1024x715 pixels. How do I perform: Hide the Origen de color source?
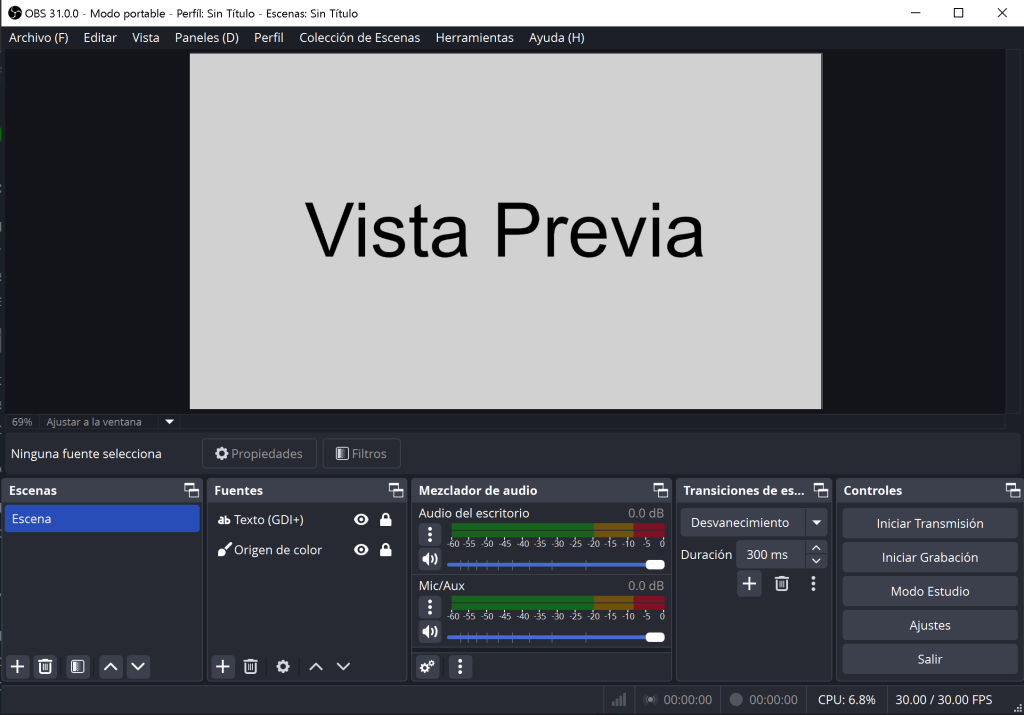361,549
